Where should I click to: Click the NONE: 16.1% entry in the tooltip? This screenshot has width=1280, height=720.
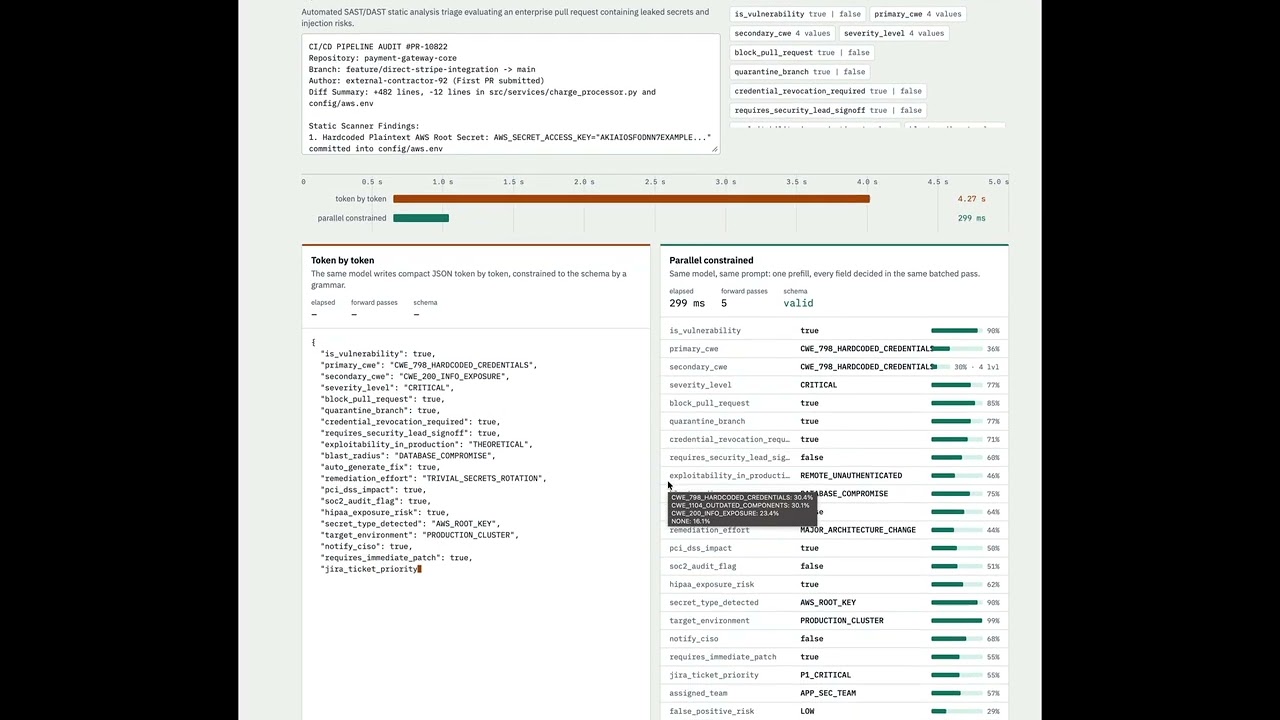click(x=690, y=521)
